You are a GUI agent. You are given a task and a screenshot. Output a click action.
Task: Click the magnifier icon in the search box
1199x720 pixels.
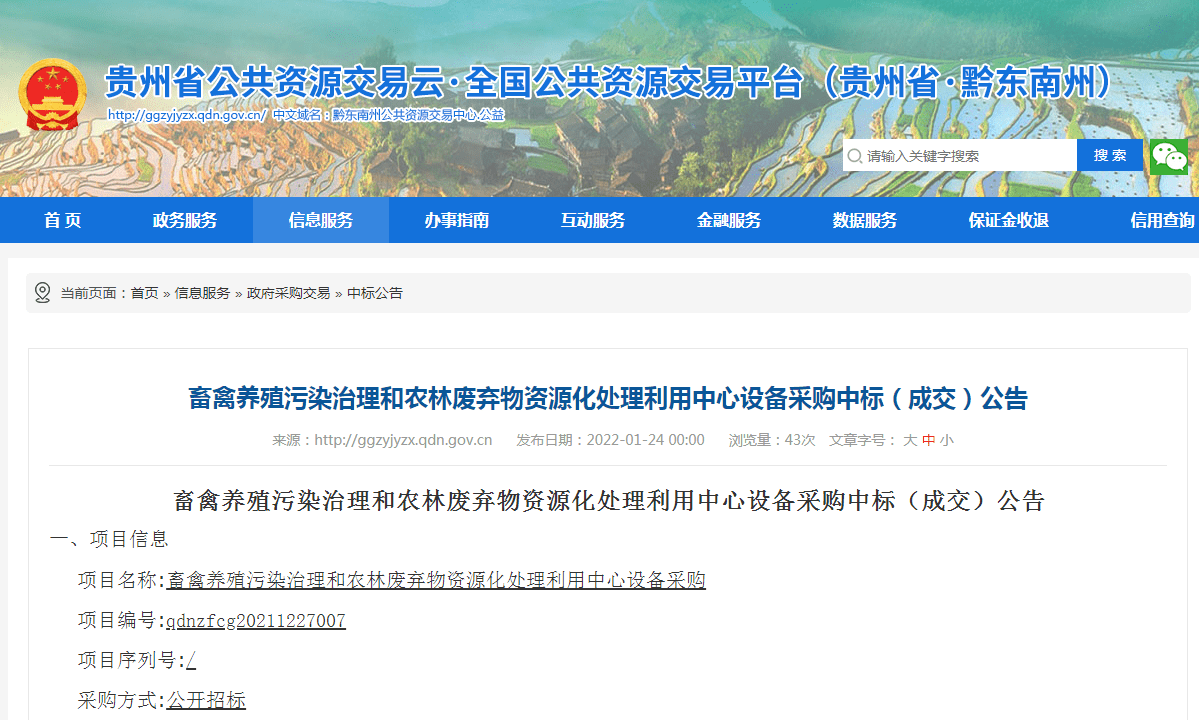[855, 156]
